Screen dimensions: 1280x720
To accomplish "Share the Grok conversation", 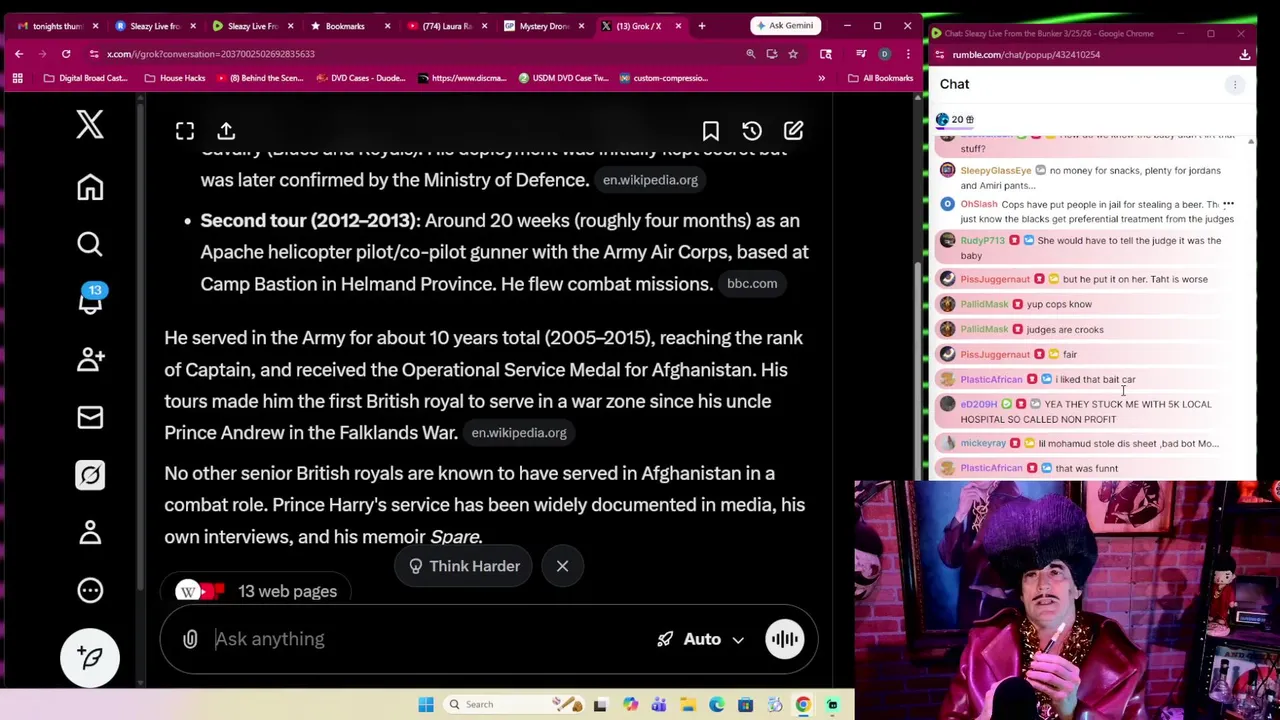I will click(x=226, y=131).
